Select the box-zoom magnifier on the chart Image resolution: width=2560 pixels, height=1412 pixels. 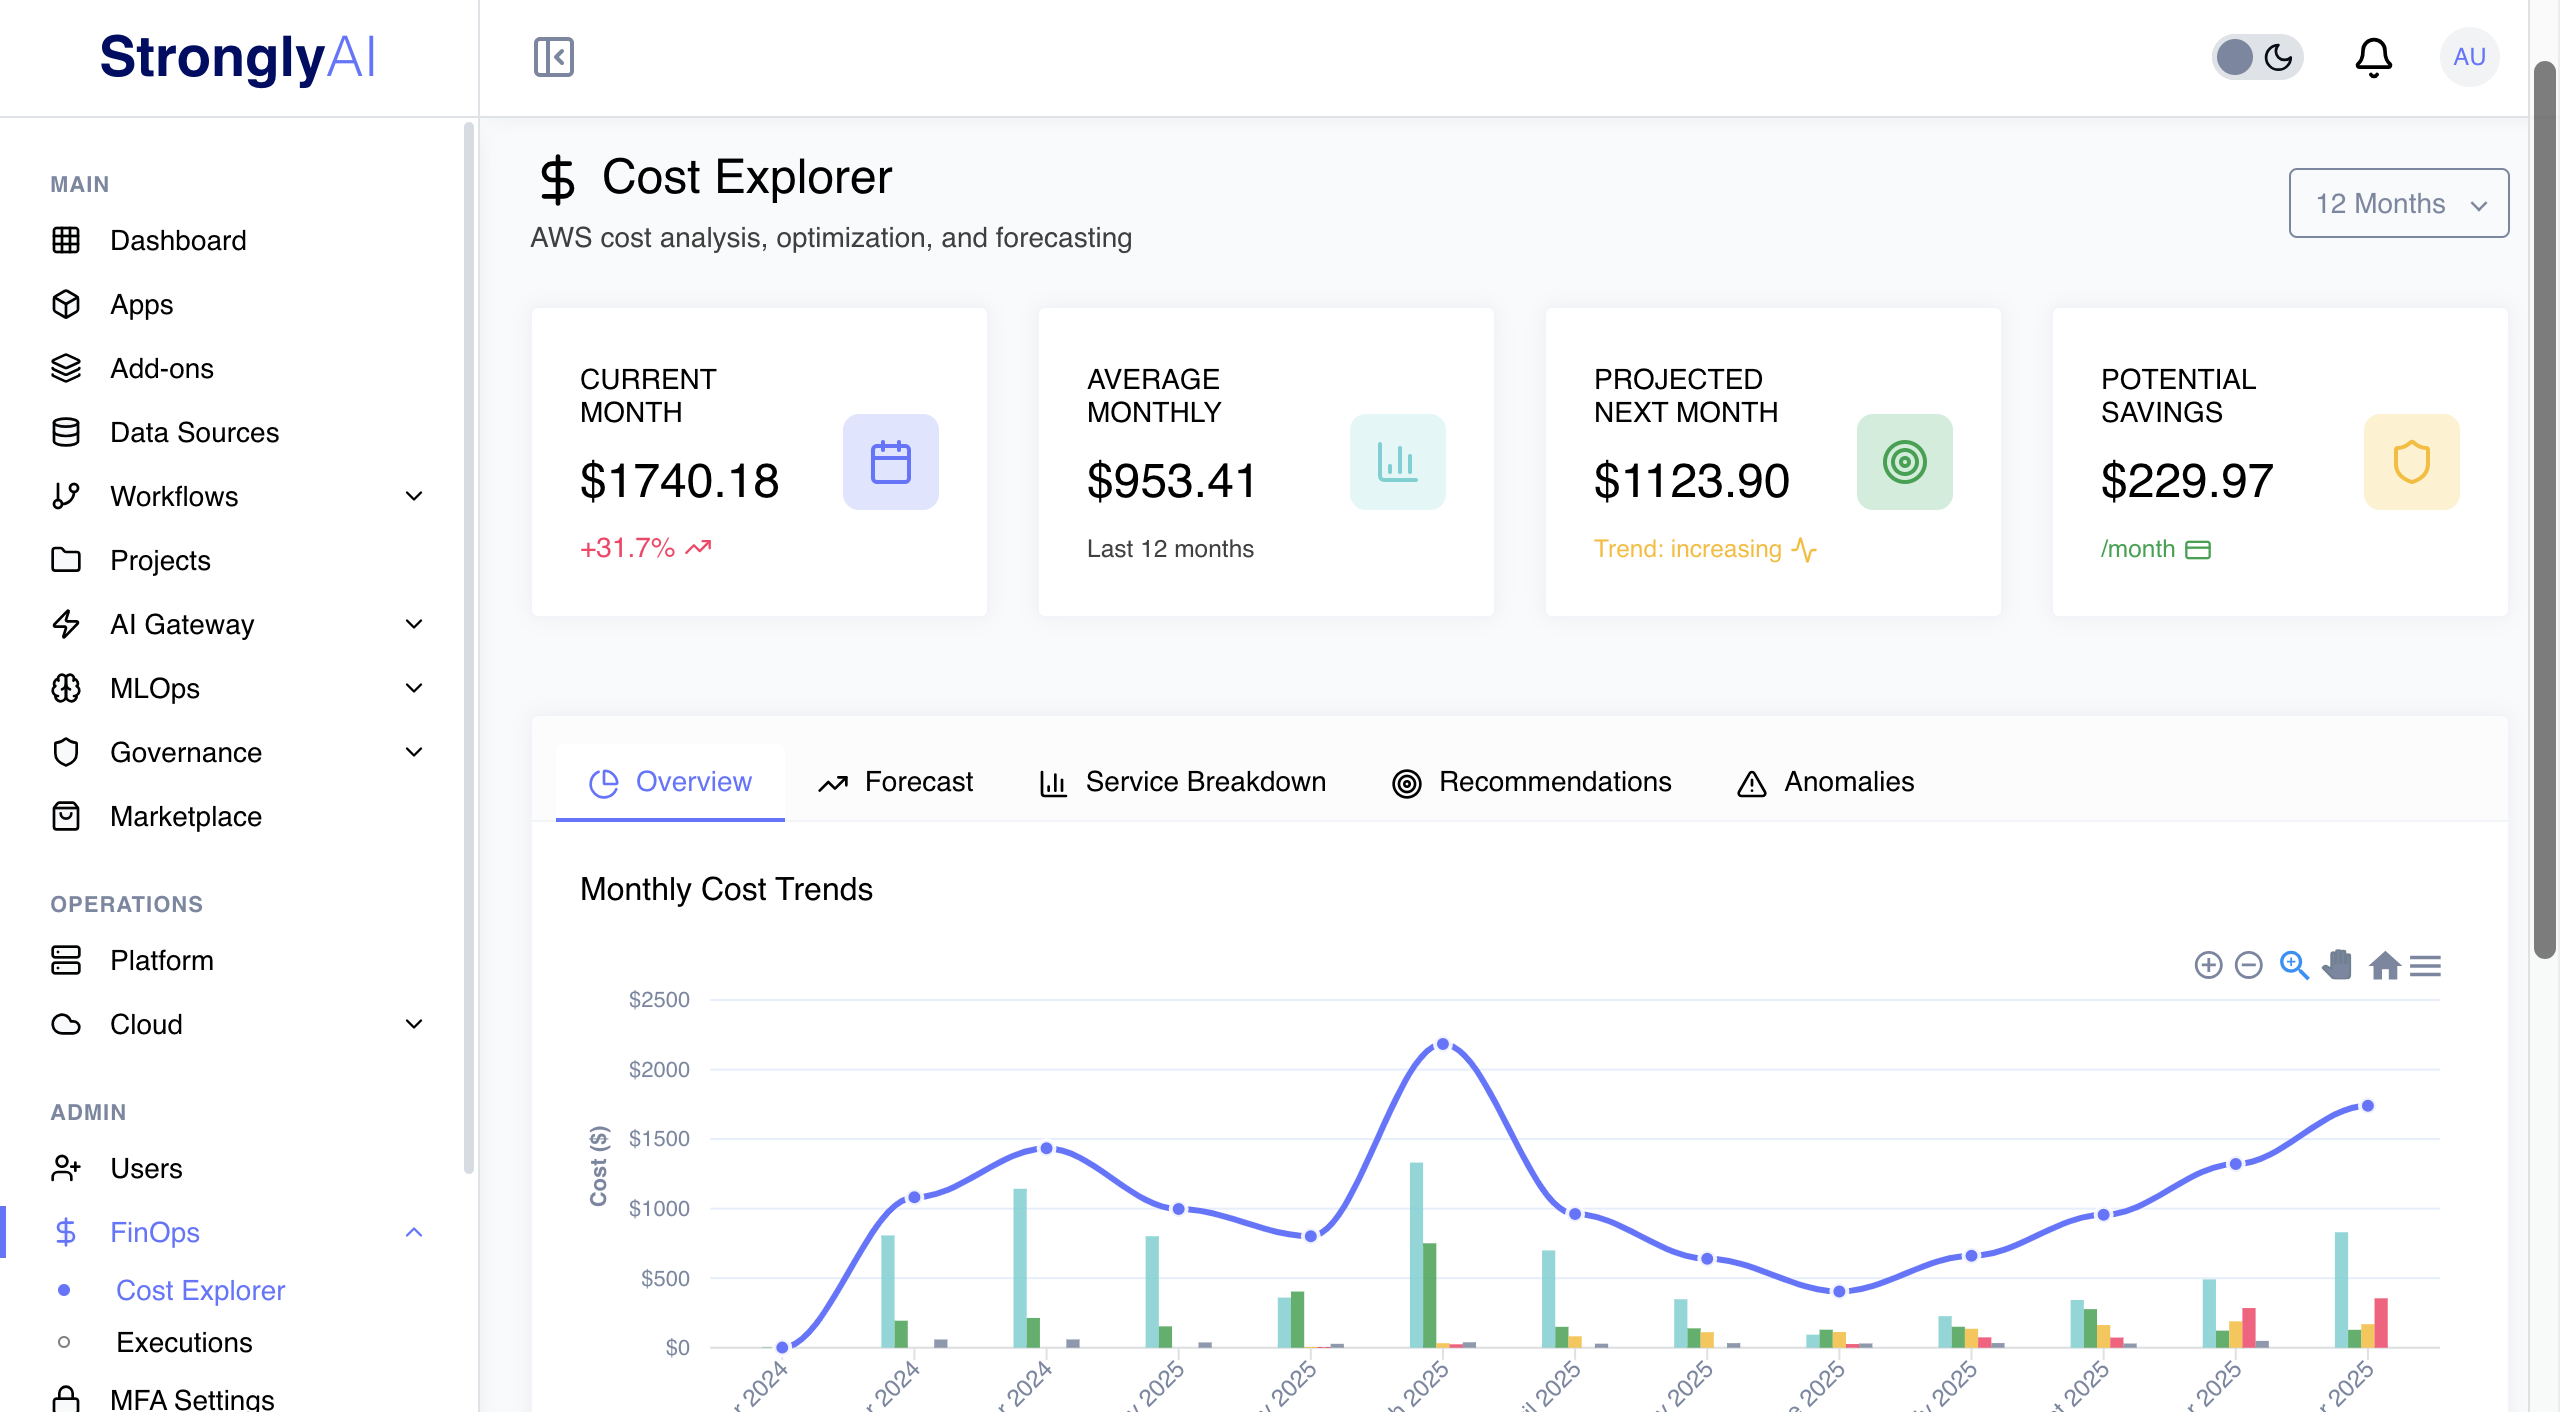[x=2292, y=966]
